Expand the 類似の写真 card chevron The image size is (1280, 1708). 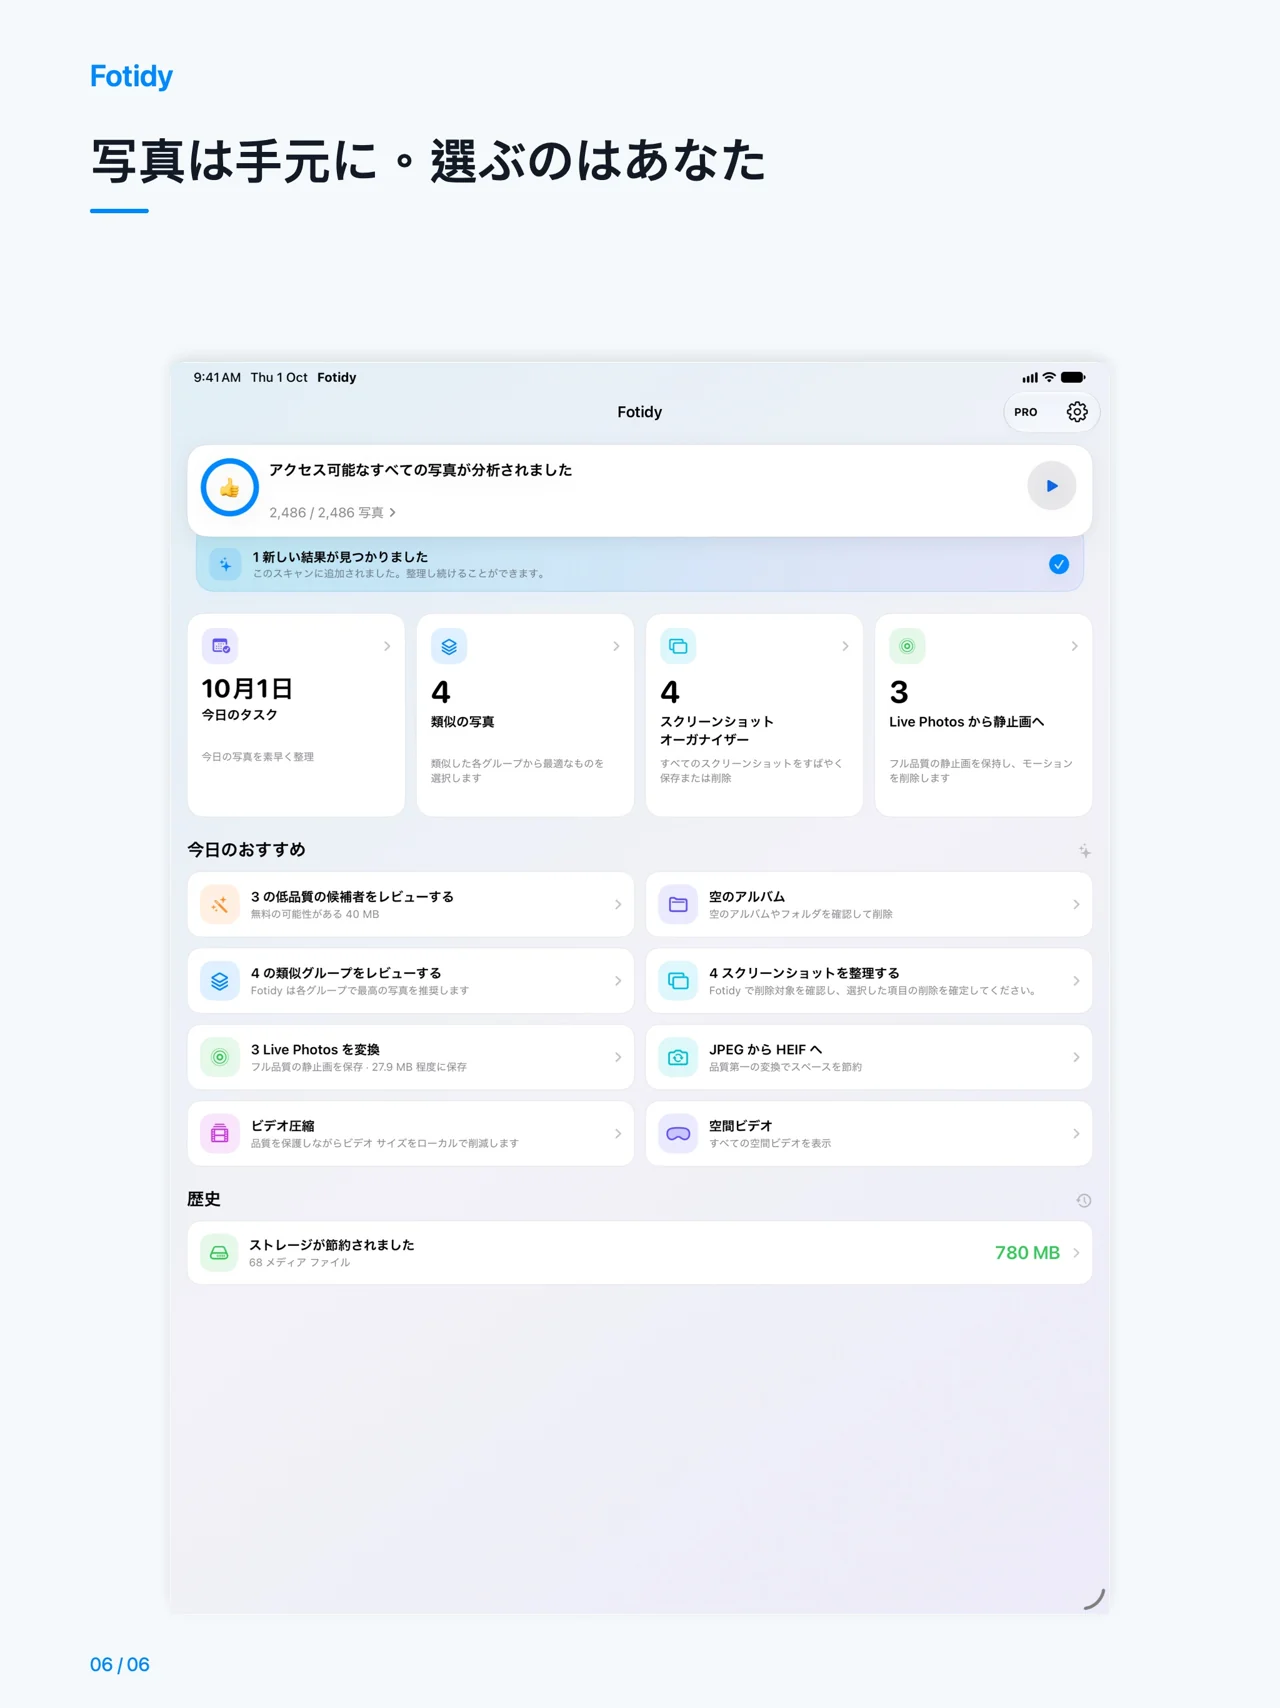[x=616, y=646]
